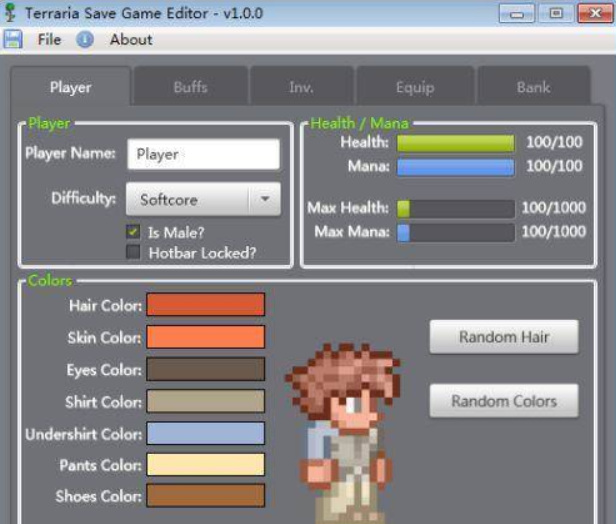The height and width of the screenshot is (524, 616).
Task: Click the Player Name text field
Action: tap(203, 154)
